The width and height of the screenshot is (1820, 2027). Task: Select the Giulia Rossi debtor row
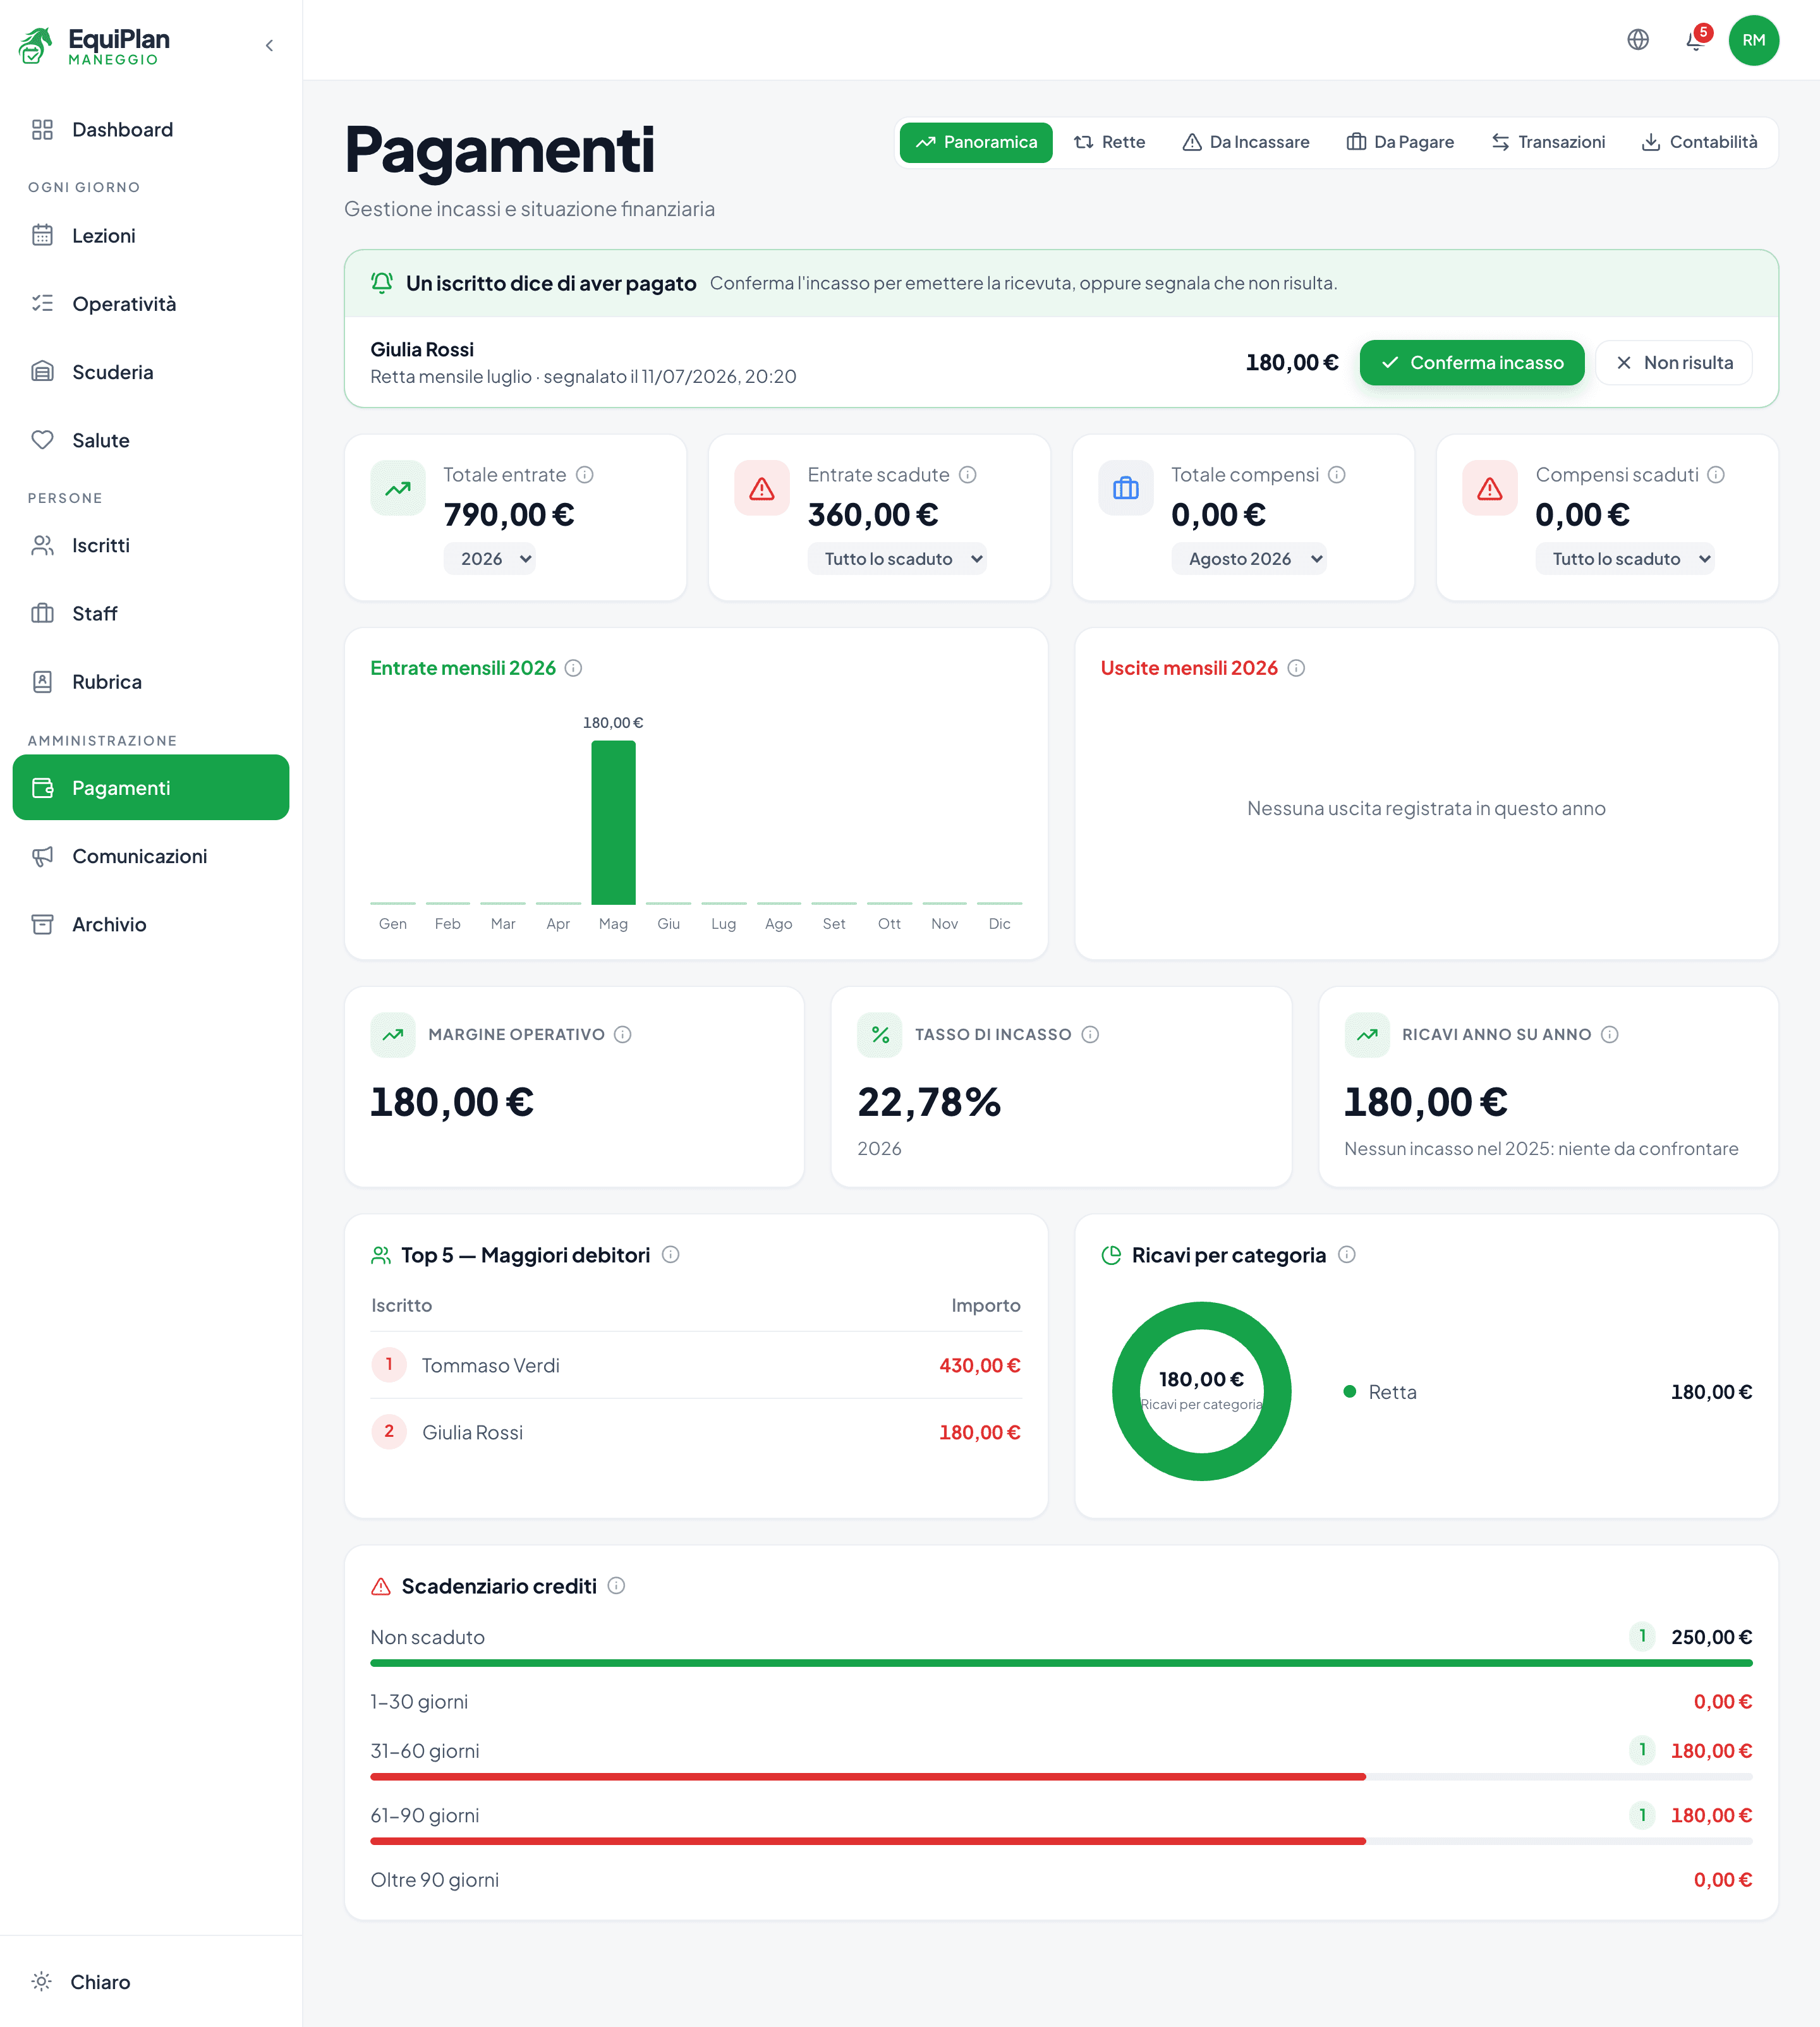(696, 1432)
